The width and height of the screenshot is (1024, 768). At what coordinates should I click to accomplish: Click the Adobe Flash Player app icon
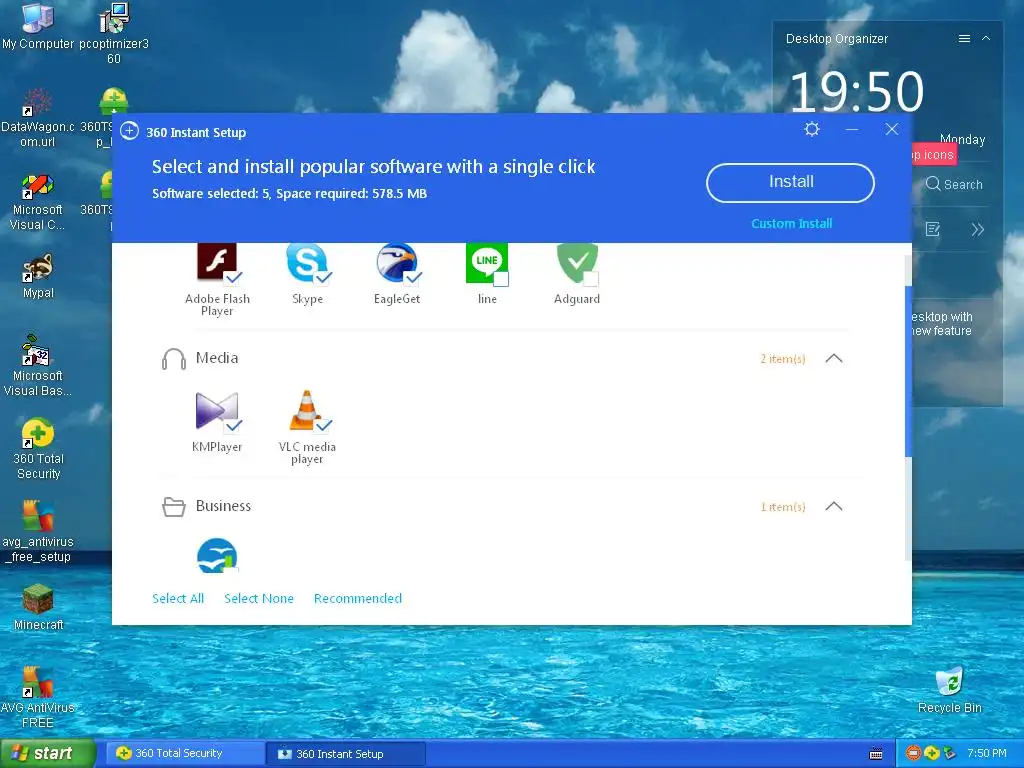tap(216, 262)
